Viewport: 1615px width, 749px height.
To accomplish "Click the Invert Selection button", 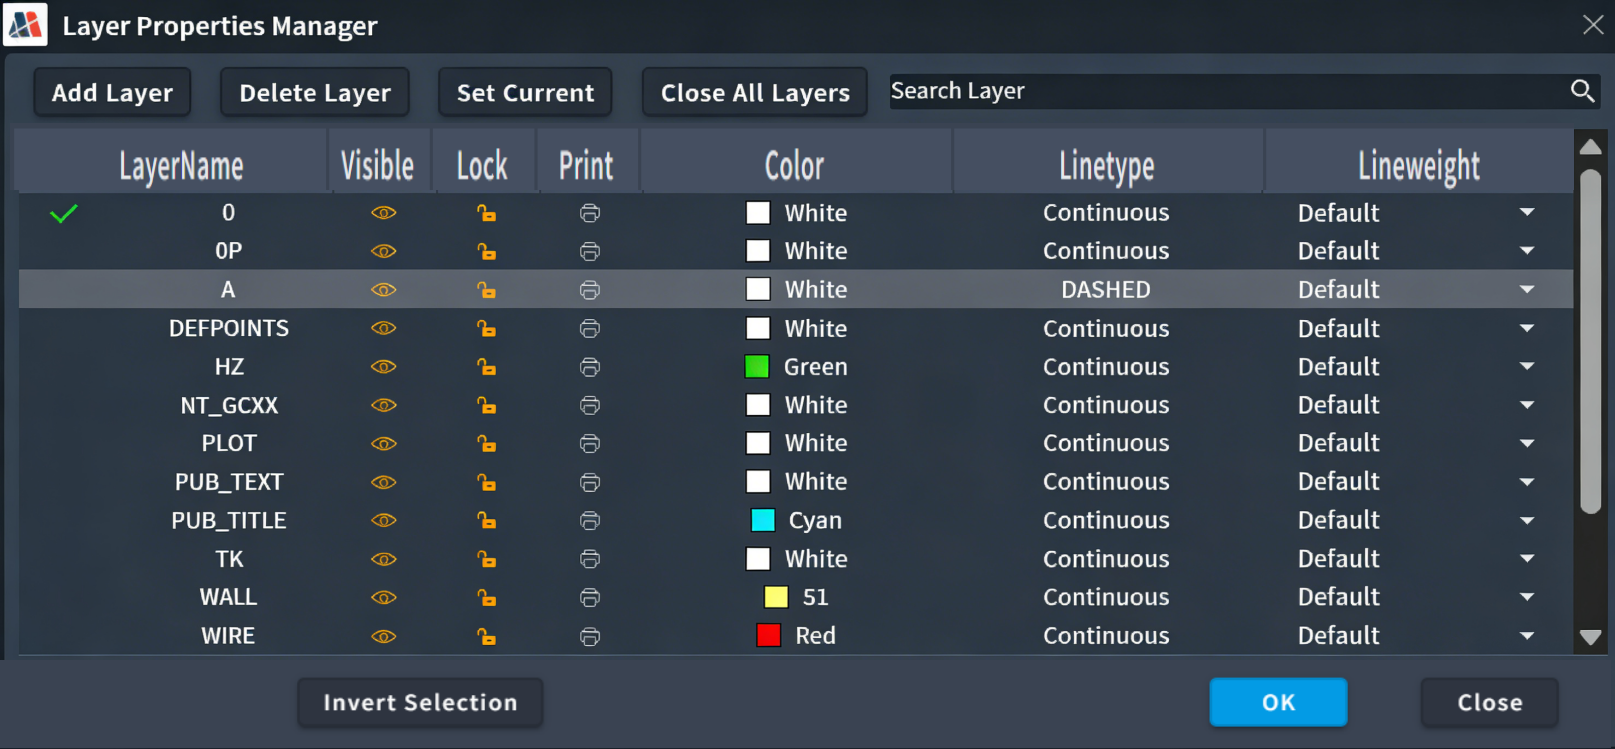I will coord(420,703).
